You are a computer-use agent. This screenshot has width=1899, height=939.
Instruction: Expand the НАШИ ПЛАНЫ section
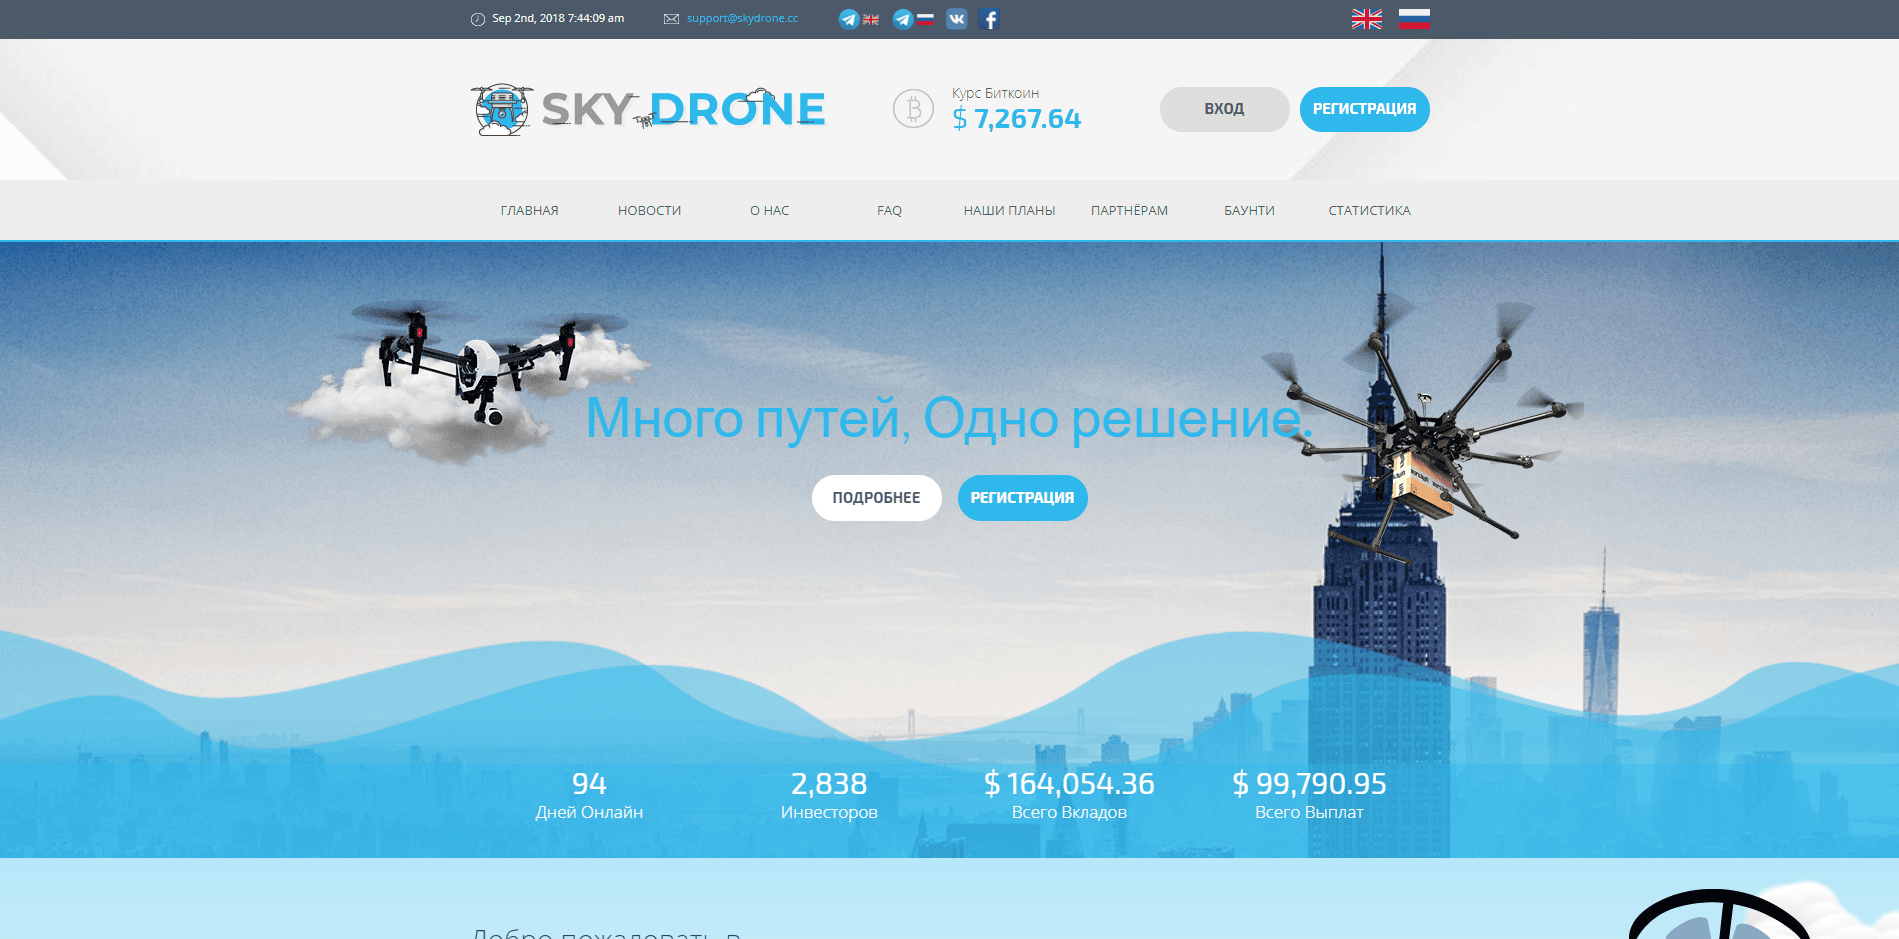point(1009,210)
